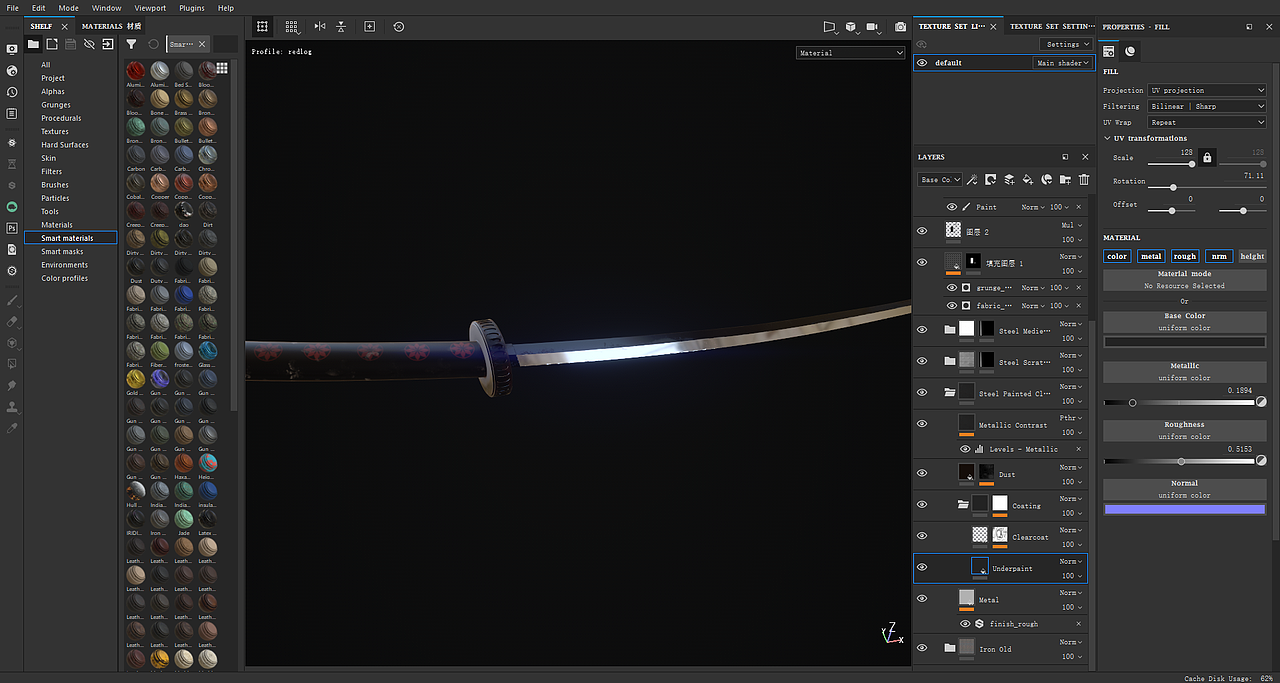The height and width of the screenshot is (683, 1280).
Task: Create a new folder in Layers panel
Action: coord(1064,179)
